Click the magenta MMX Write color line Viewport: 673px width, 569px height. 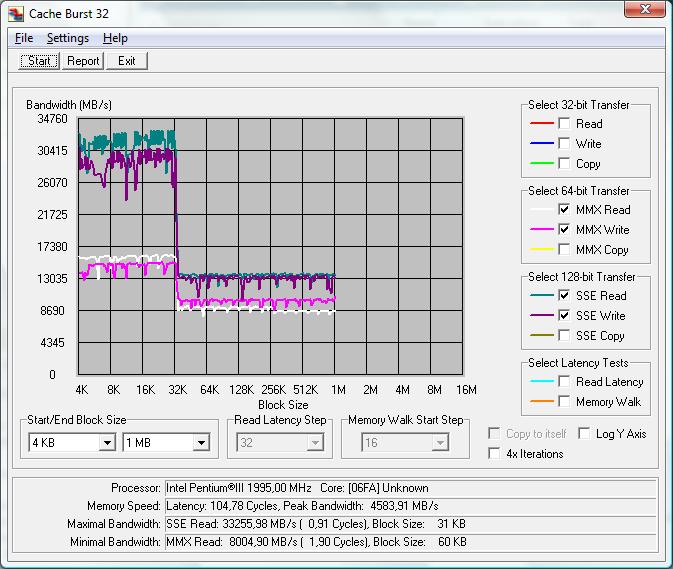tap(540, 230)
